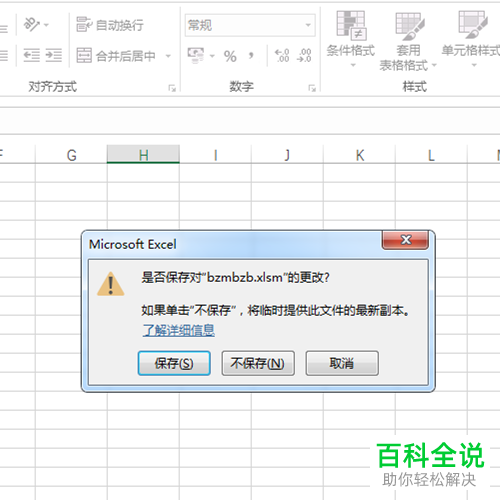Viewport: 500px width, 500px height.
Task: Increase indent in alignment group
Action: click(x=54, y=55)
